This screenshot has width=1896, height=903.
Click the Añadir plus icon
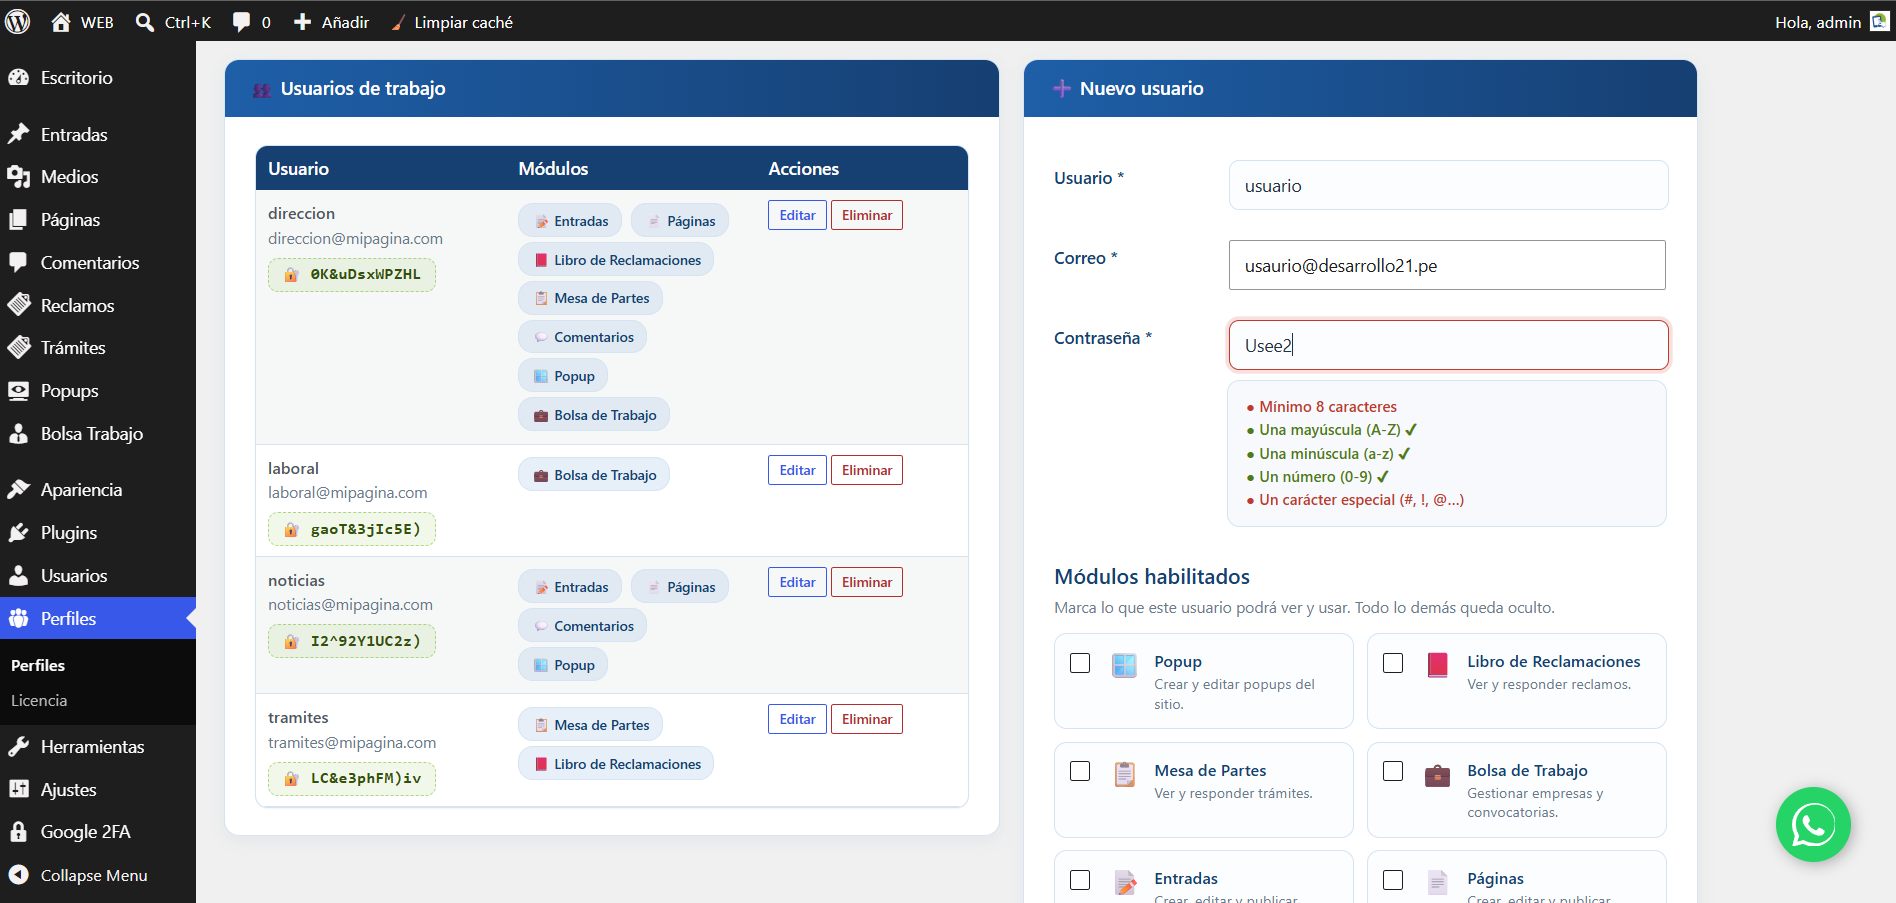302,22
